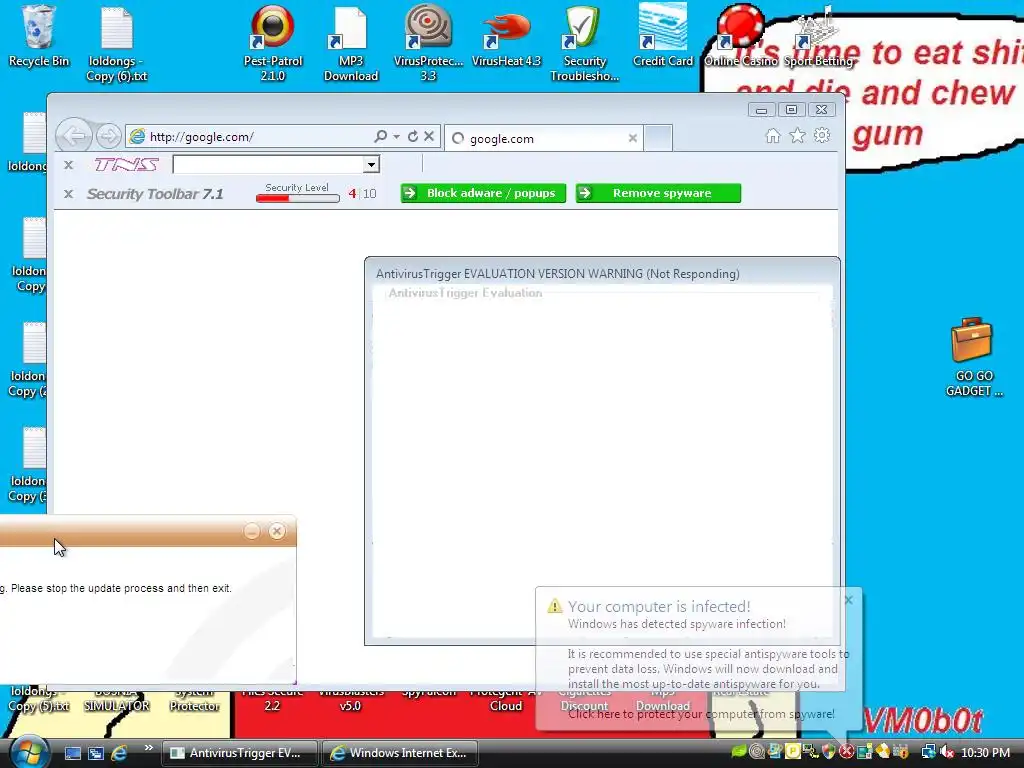Click the Block adware / popups button
This screenshot has width=1024, height=768.
[483, 193]
